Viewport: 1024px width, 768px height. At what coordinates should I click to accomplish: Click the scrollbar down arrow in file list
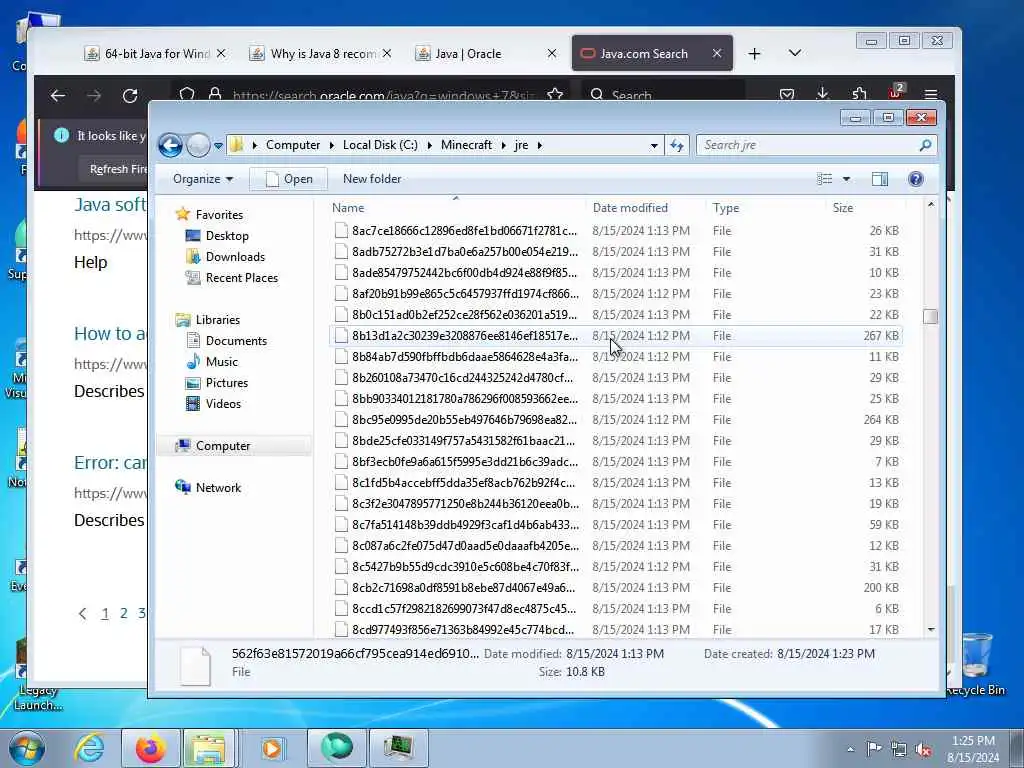[931, 630]
